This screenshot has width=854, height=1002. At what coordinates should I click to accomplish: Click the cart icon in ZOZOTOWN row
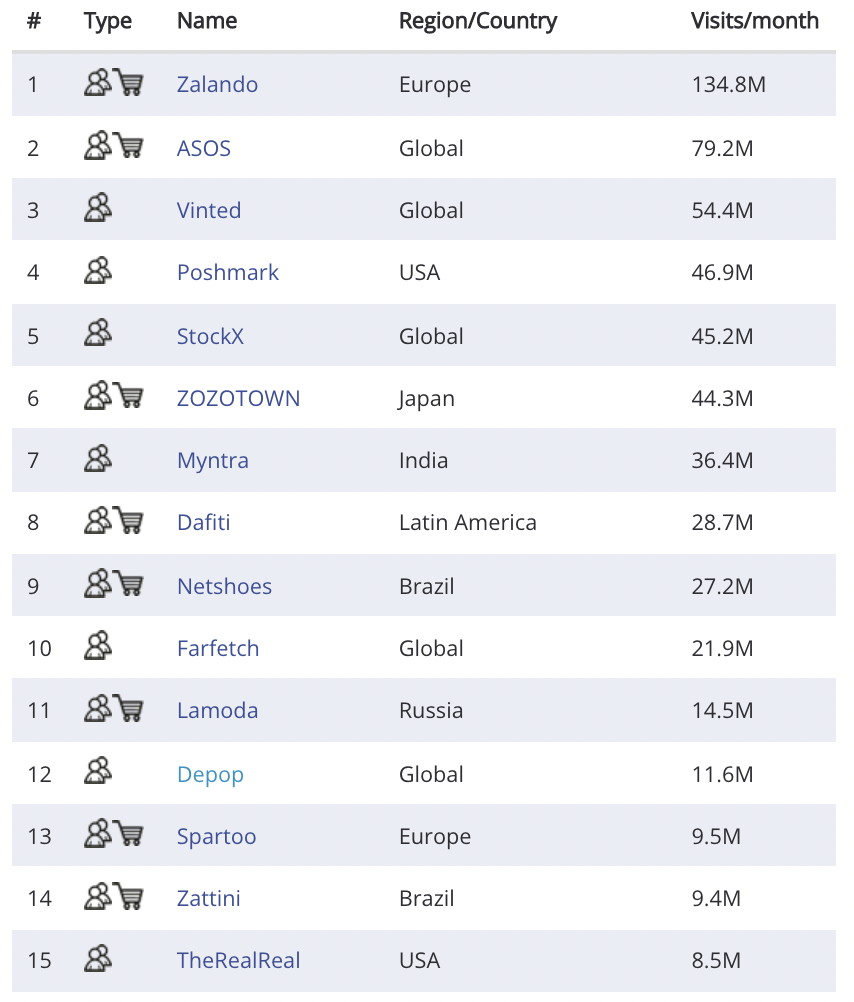coord(129,397)
